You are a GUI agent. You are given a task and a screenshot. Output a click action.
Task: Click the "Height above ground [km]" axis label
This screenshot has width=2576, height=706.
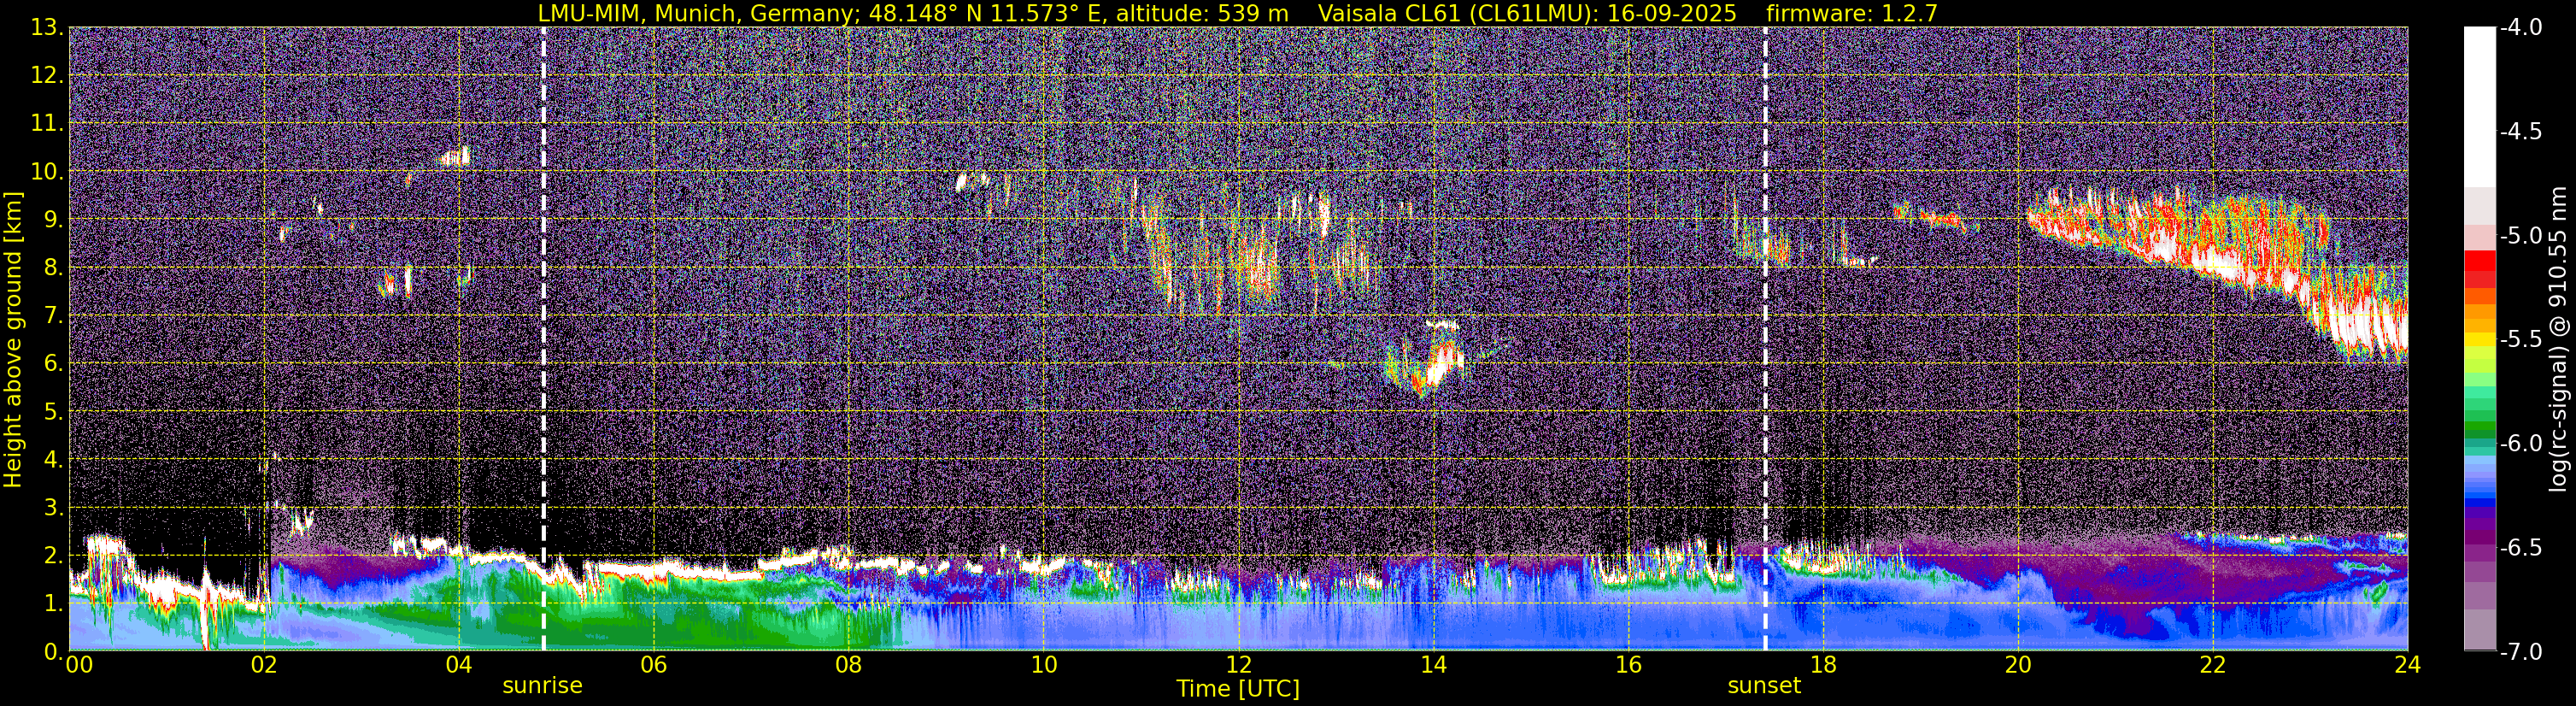13,339
